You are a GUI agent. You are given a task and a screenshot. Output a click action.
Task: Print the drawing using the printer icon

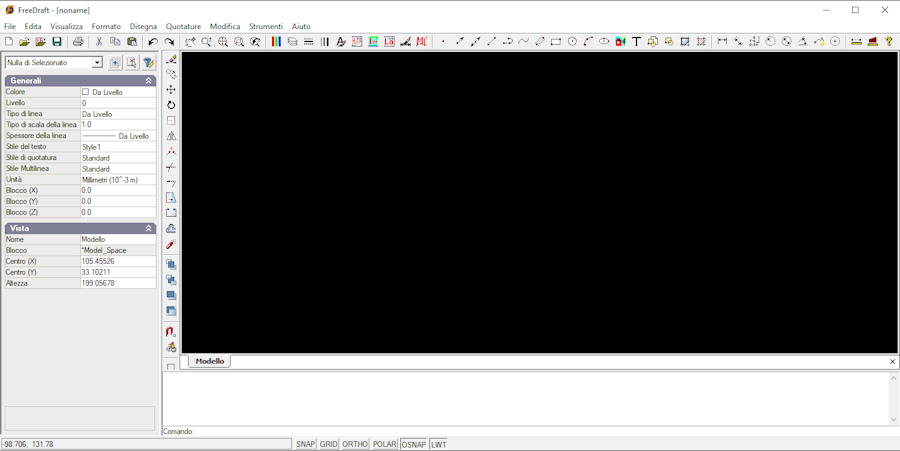[79, 41]
